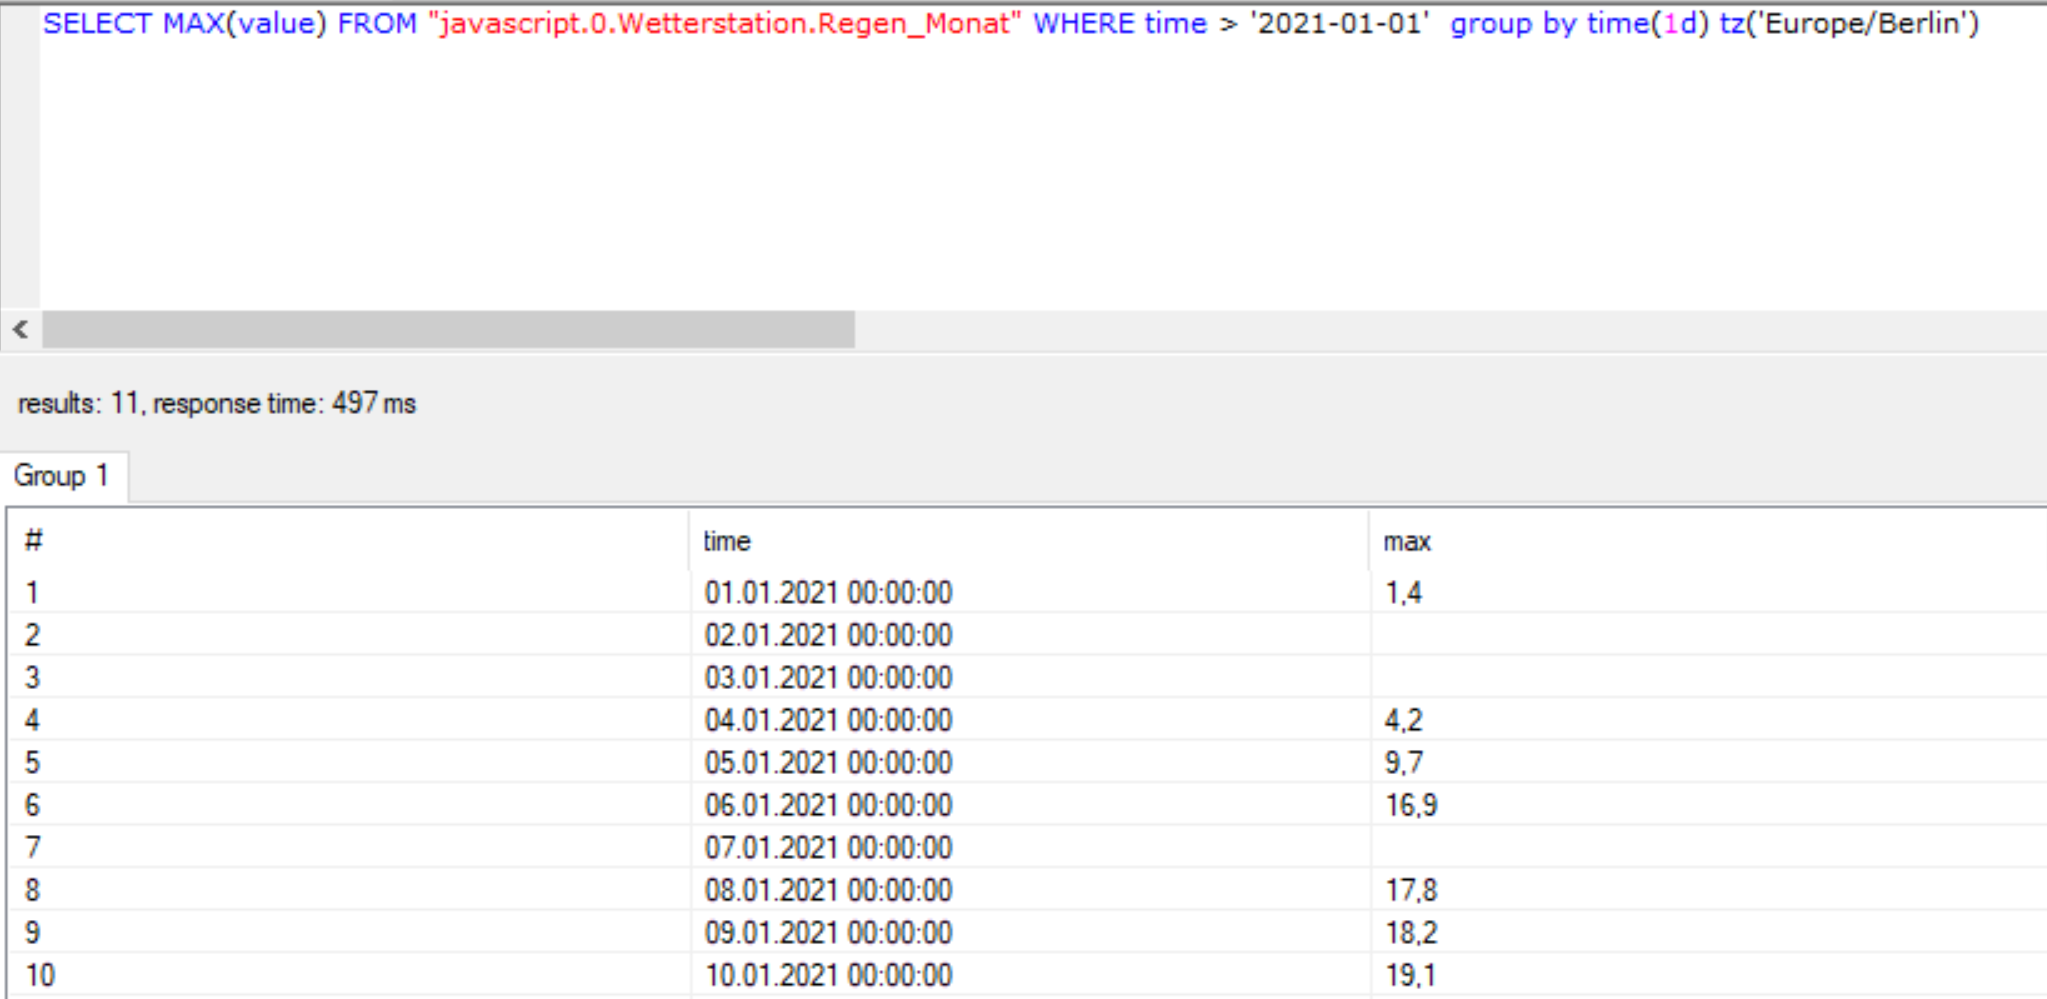Click the SQL query text in the editor

click(x=1010, y=23)
